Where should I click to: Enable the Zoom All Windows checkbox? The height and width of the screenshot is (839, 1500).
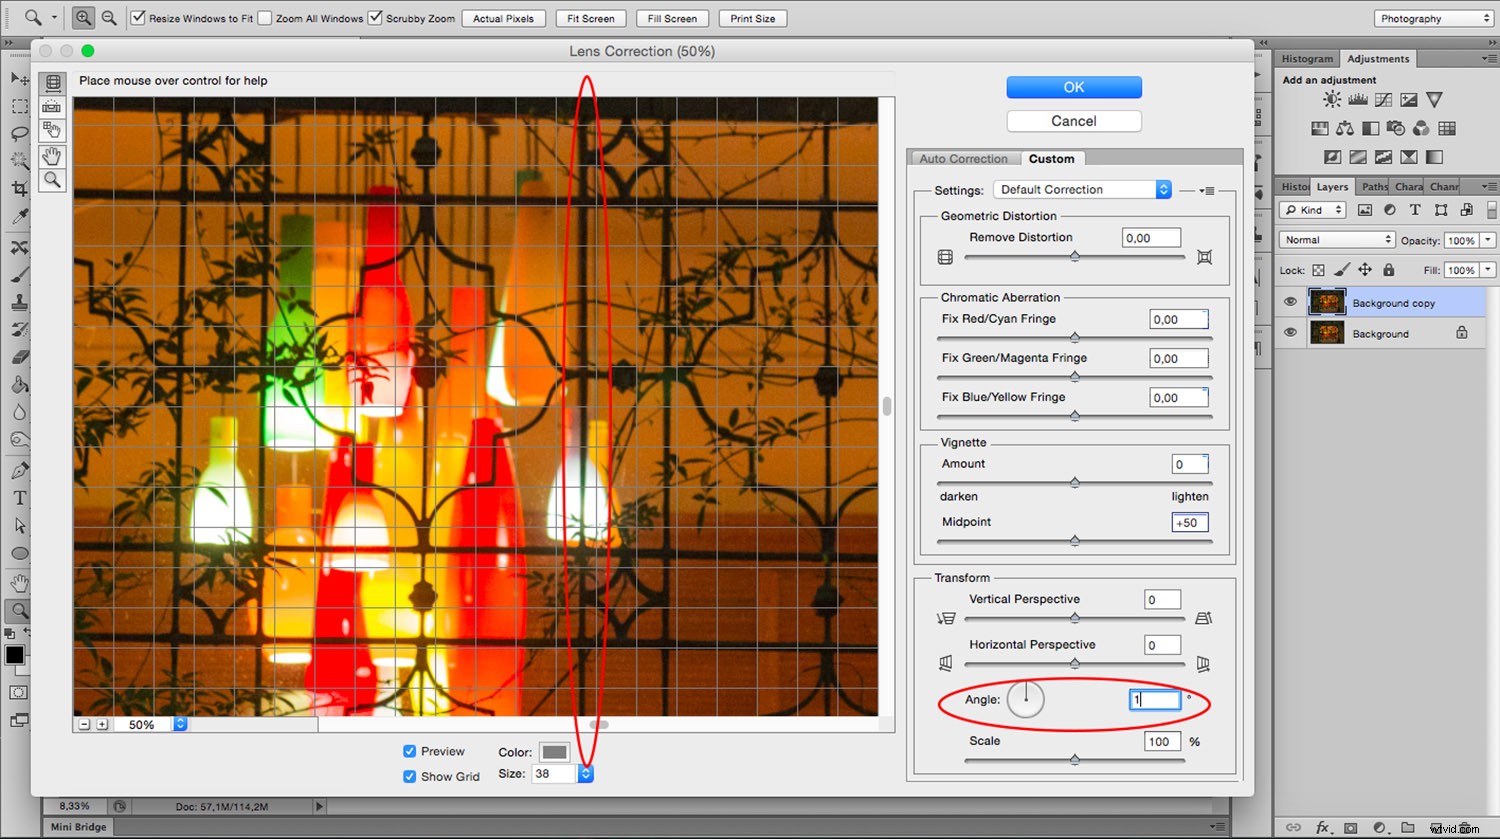(265, 17)
